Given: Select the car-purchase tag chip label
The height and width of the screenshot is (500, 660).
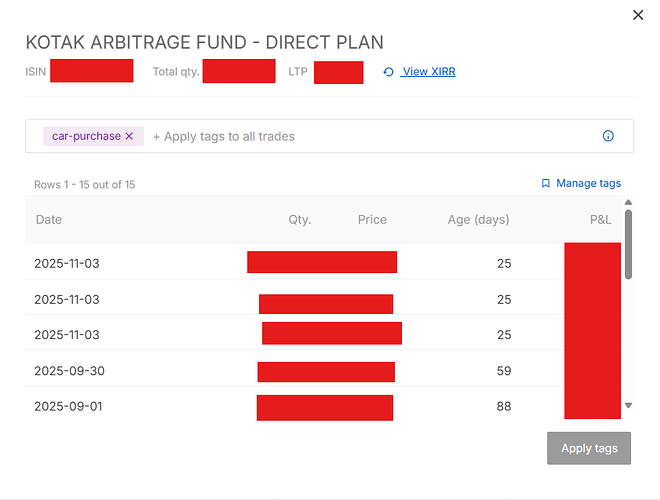Looking at the screenshot, I should tap(86, 136).
